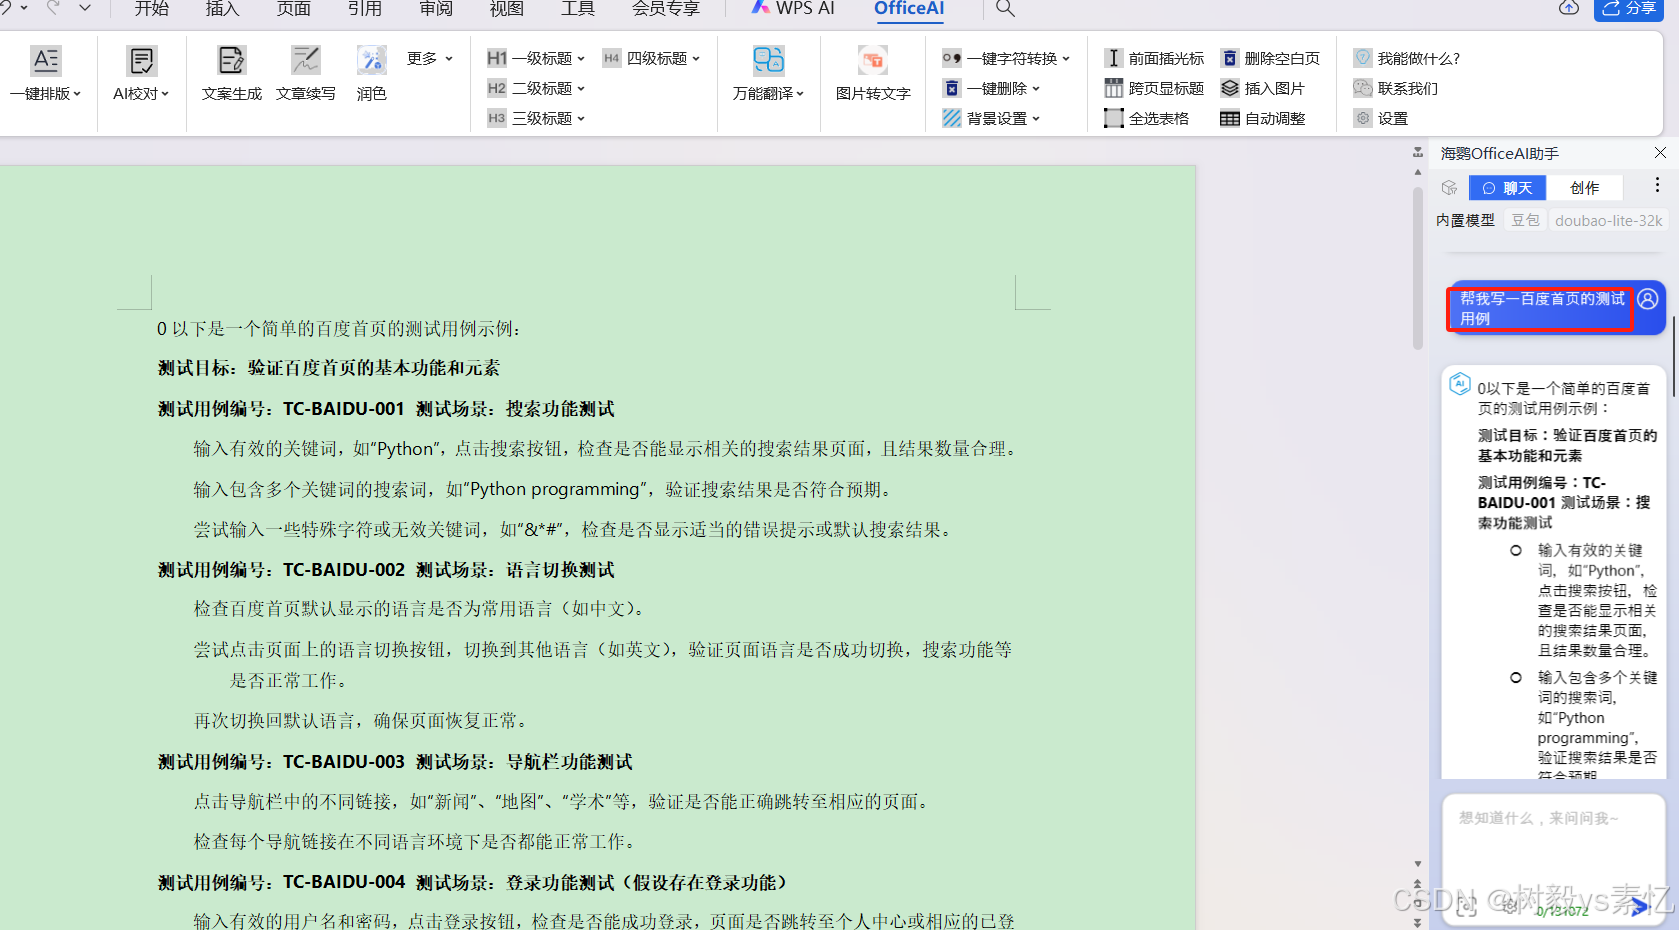Click heading TC-BAIDU-002 in the document
The height and width of the screenshot is (930, 1679).
(386, 570)
